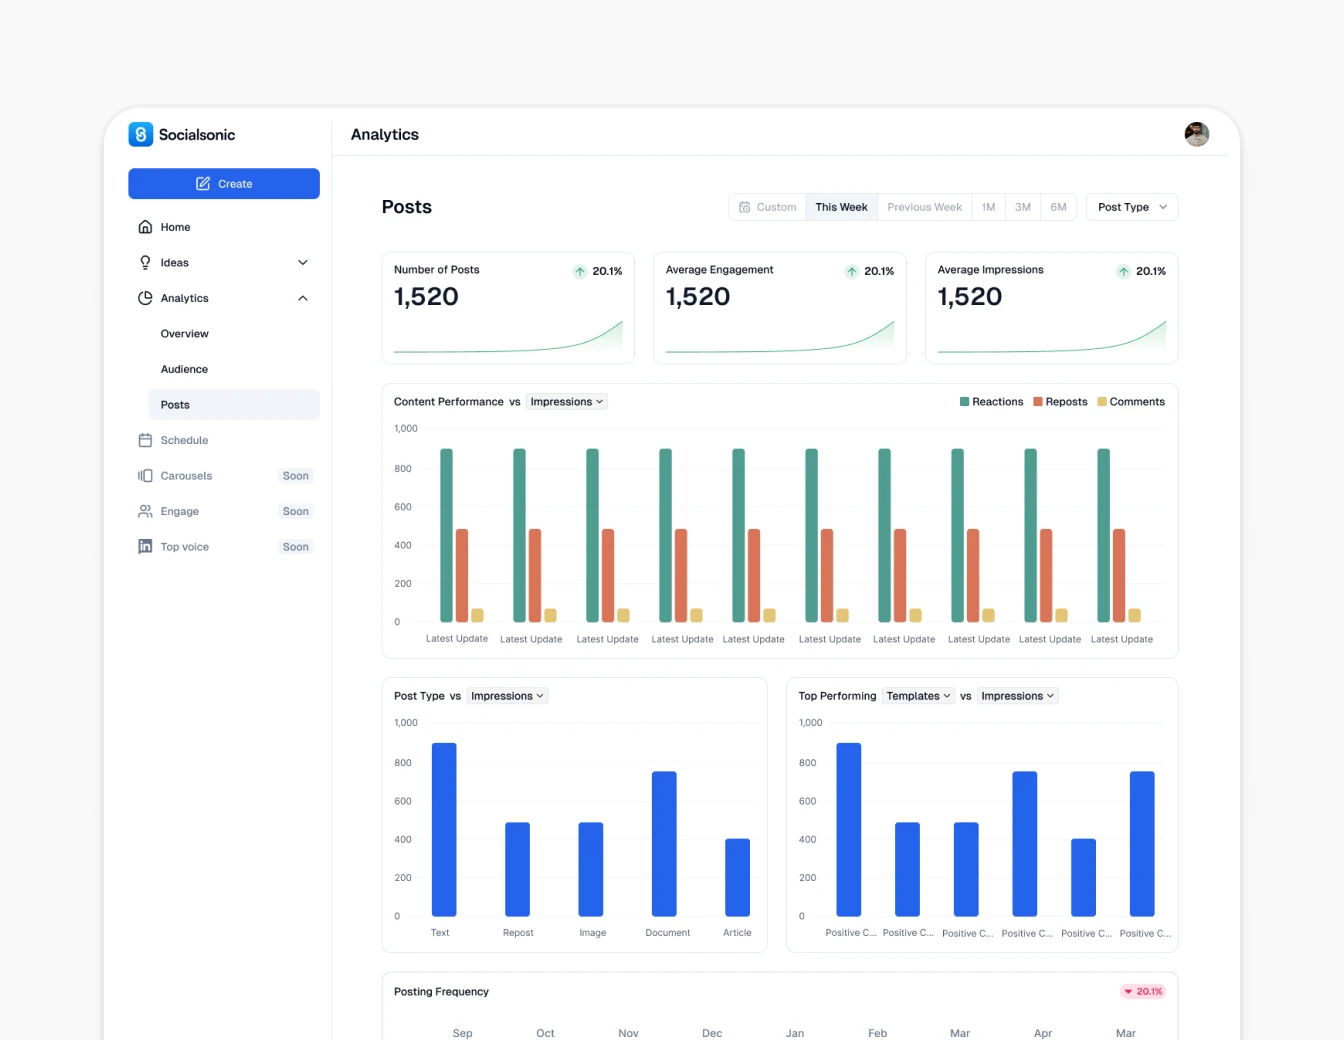Click the Engage people icon
This screenshot has width=1344, height=1040.
point(144,511)
